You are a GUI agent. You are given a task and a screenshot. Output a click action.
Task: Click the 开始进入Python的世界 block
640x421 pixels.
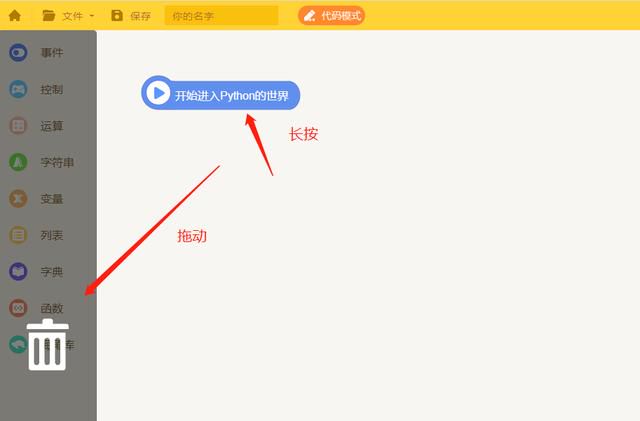coord(220,94)
